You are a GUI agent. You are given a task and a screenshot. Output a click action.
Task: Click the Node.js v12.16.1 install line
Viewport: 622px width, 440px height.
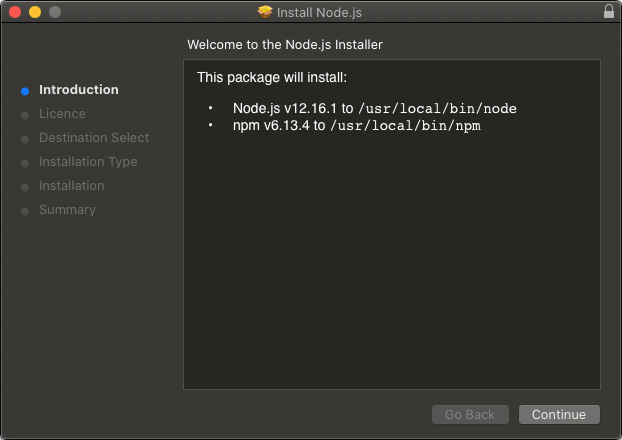pyautogui.click(x=374, y=108)
